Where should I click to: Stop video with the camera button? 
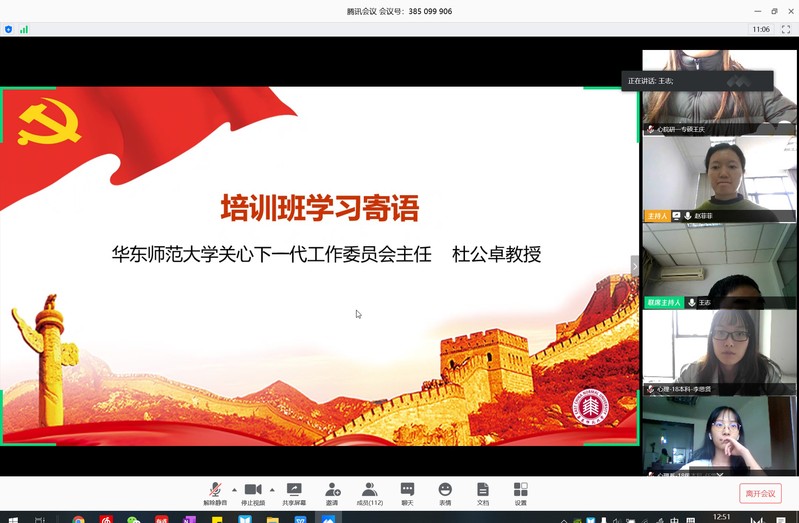tap(253, 490)
